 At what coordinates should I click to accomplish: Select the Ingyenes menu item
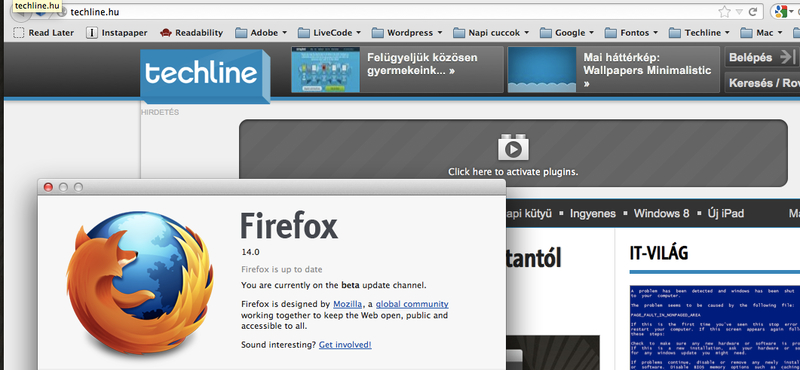coord(593,213)
